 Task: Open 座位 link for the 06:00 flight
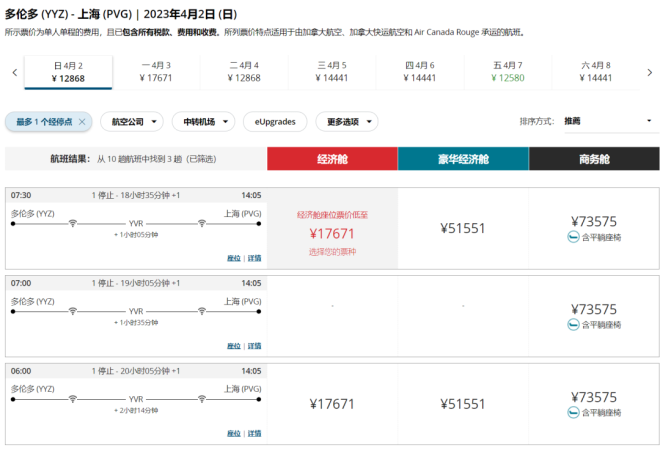pos(233,433)
